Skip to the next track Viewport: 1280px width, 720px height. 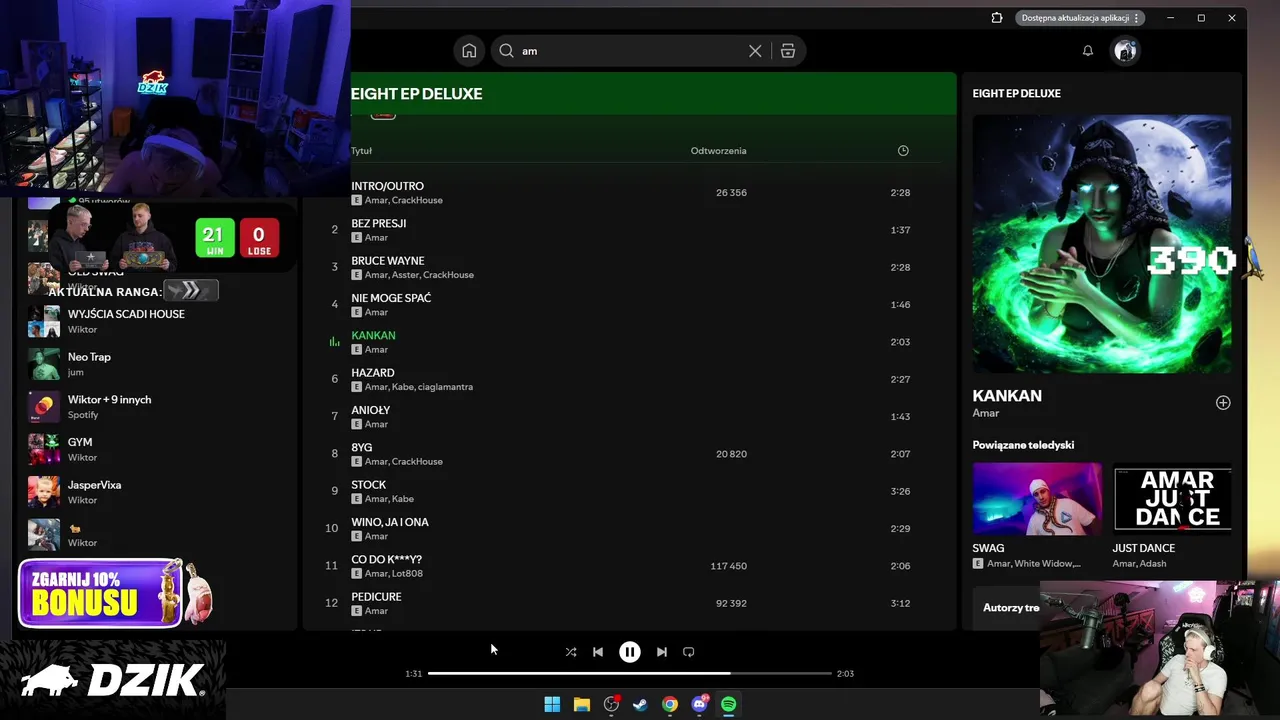pyautogui.click(x=662, y=652)
